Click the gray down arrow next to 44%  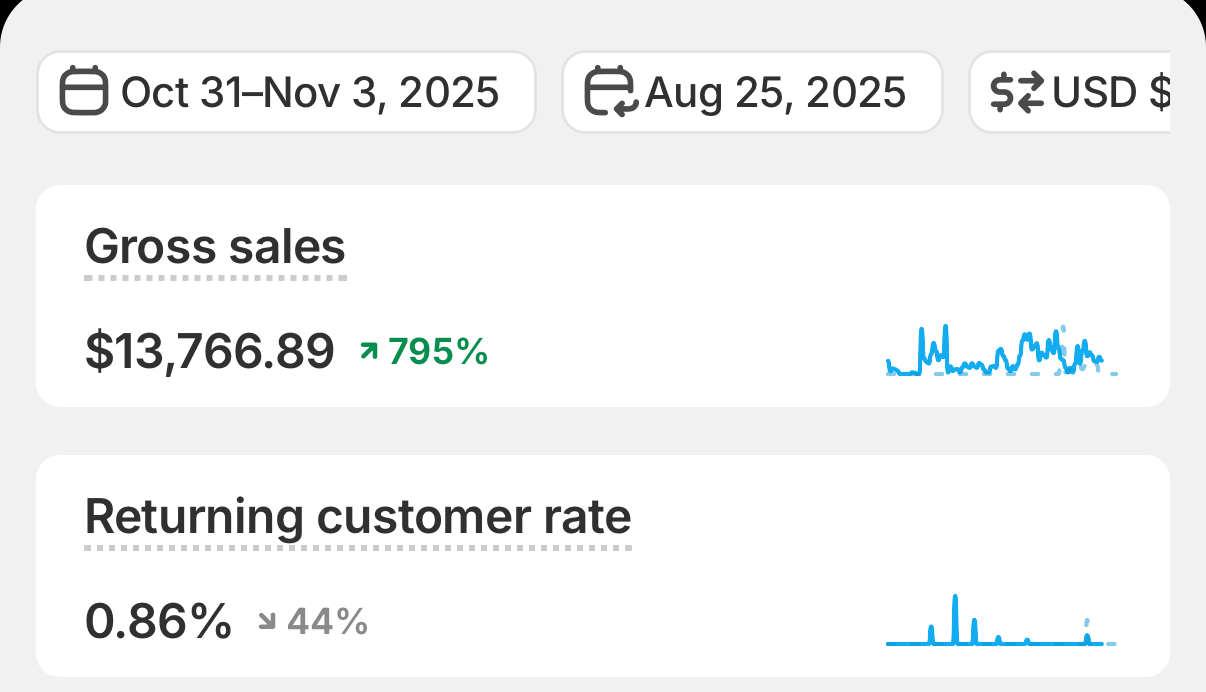pyautogui.click(x=266, y=622)
